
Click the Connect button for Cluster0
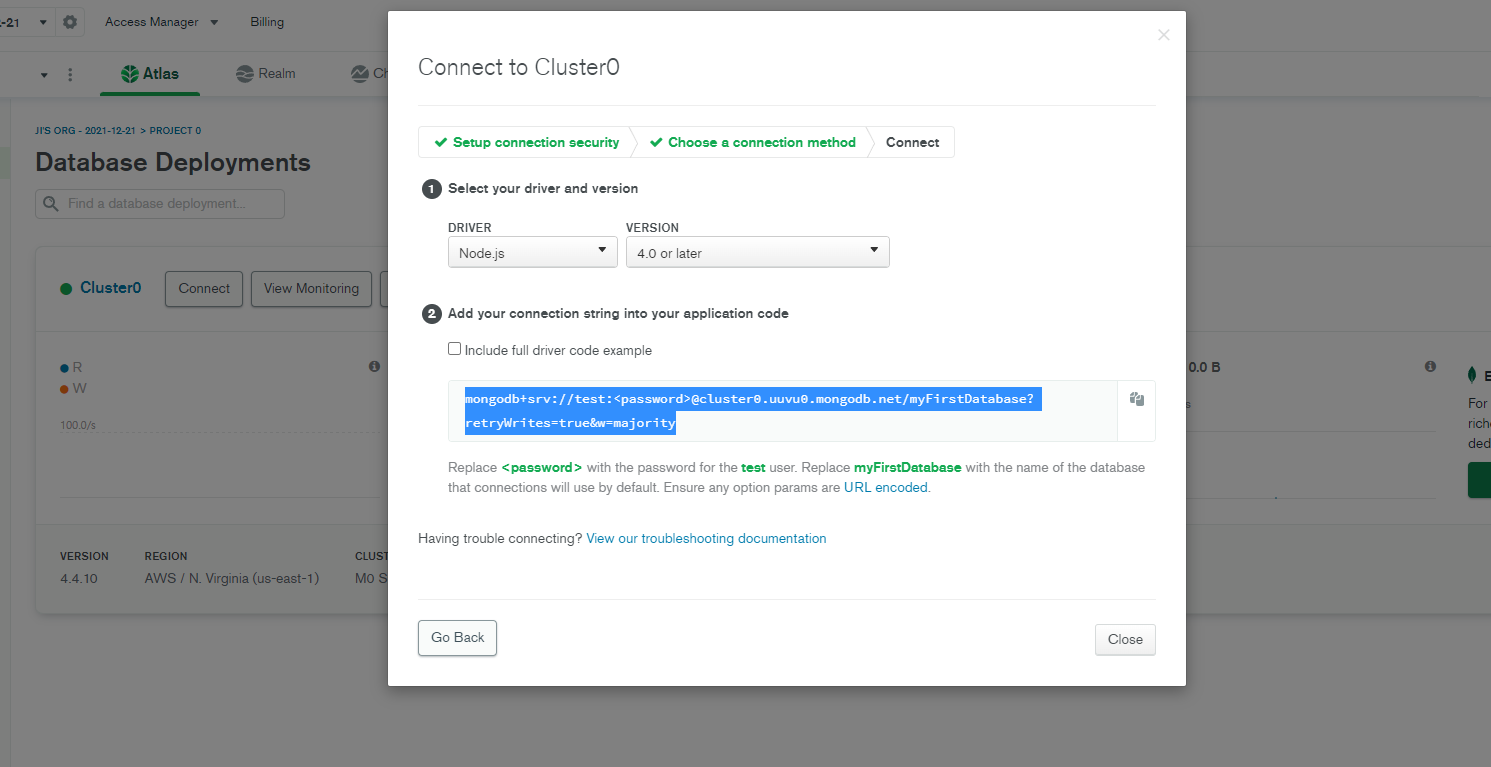point(204,288)
